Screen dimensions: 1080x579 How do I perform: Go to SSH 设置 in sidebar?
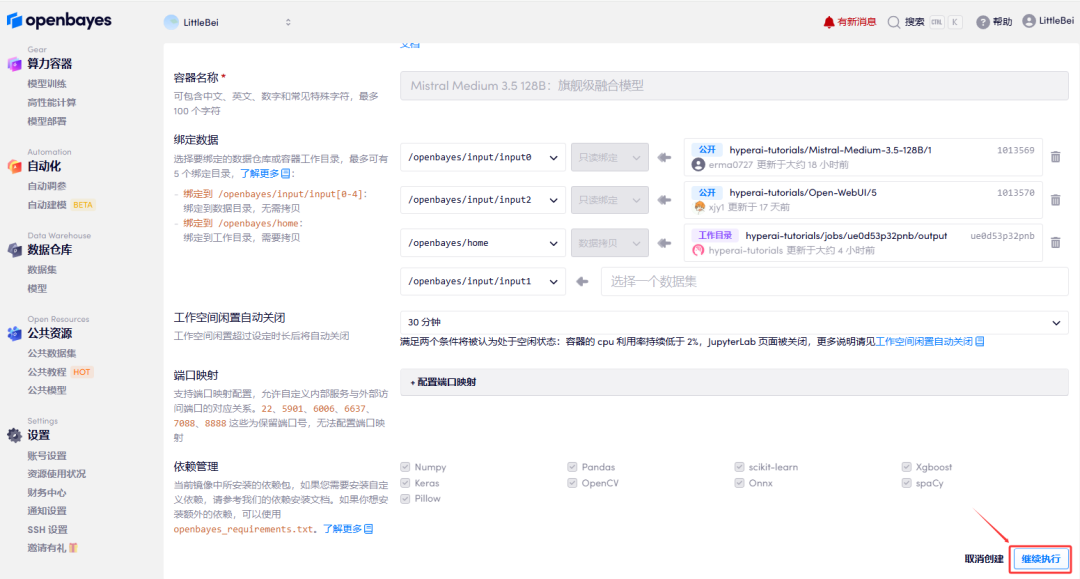[x=48, y=529]
